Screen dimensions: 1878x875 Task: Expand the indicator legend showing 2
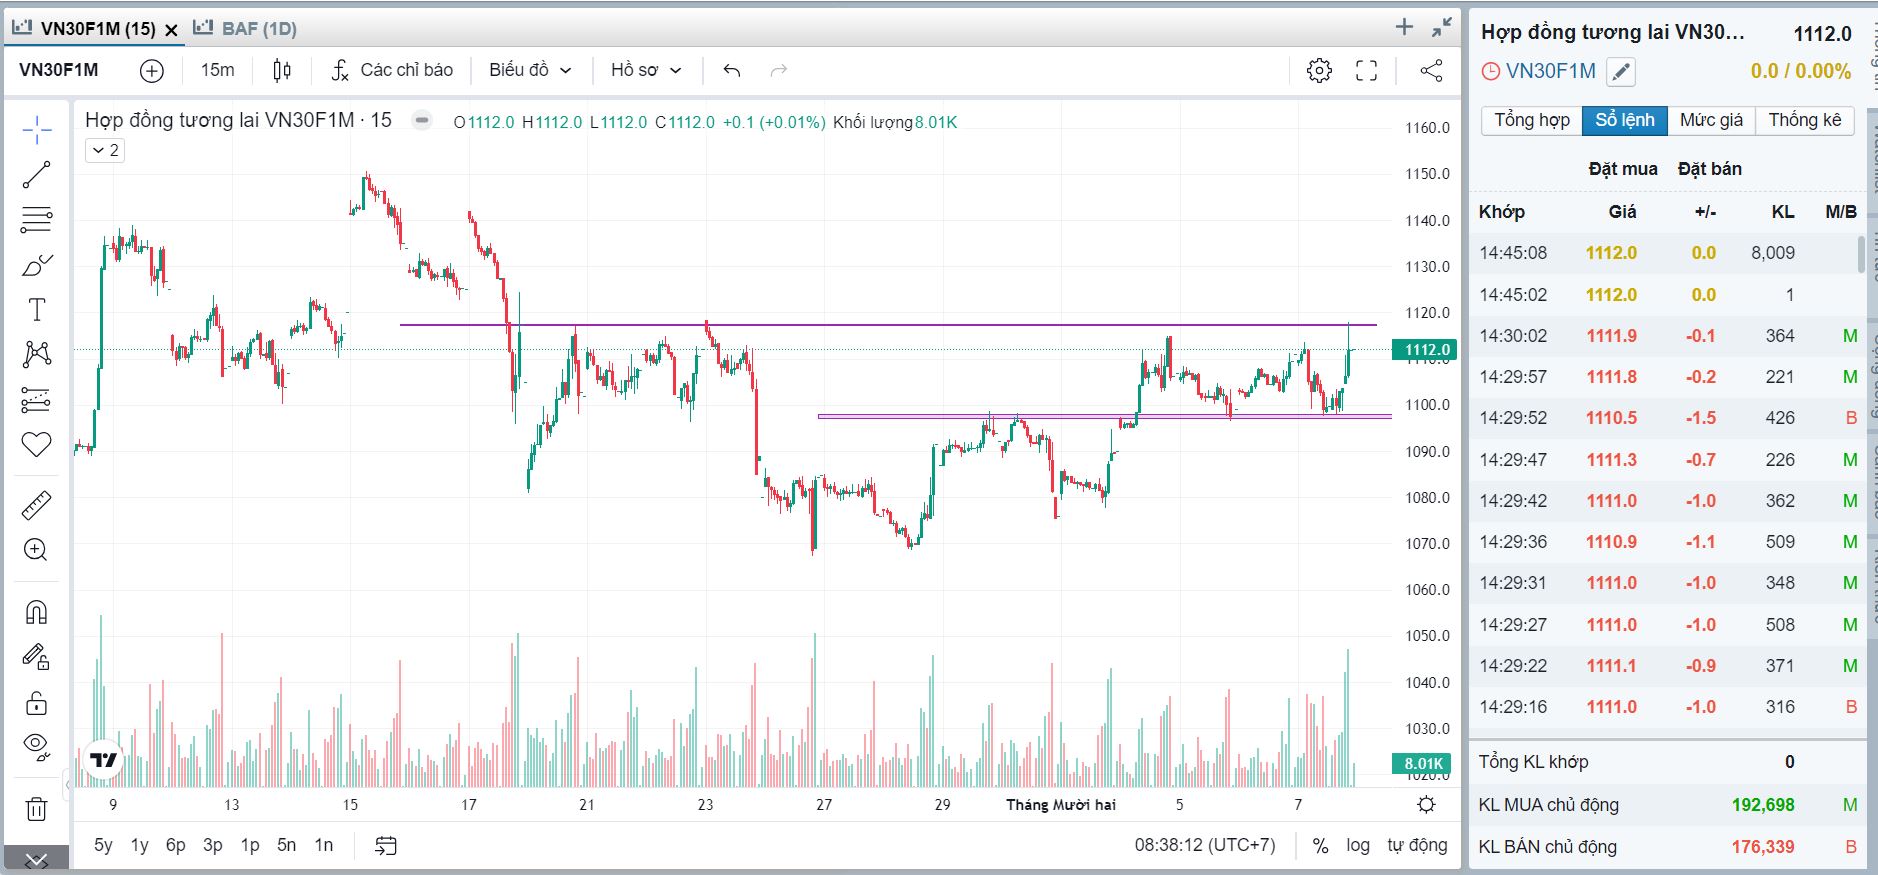(x=105, y=150)
